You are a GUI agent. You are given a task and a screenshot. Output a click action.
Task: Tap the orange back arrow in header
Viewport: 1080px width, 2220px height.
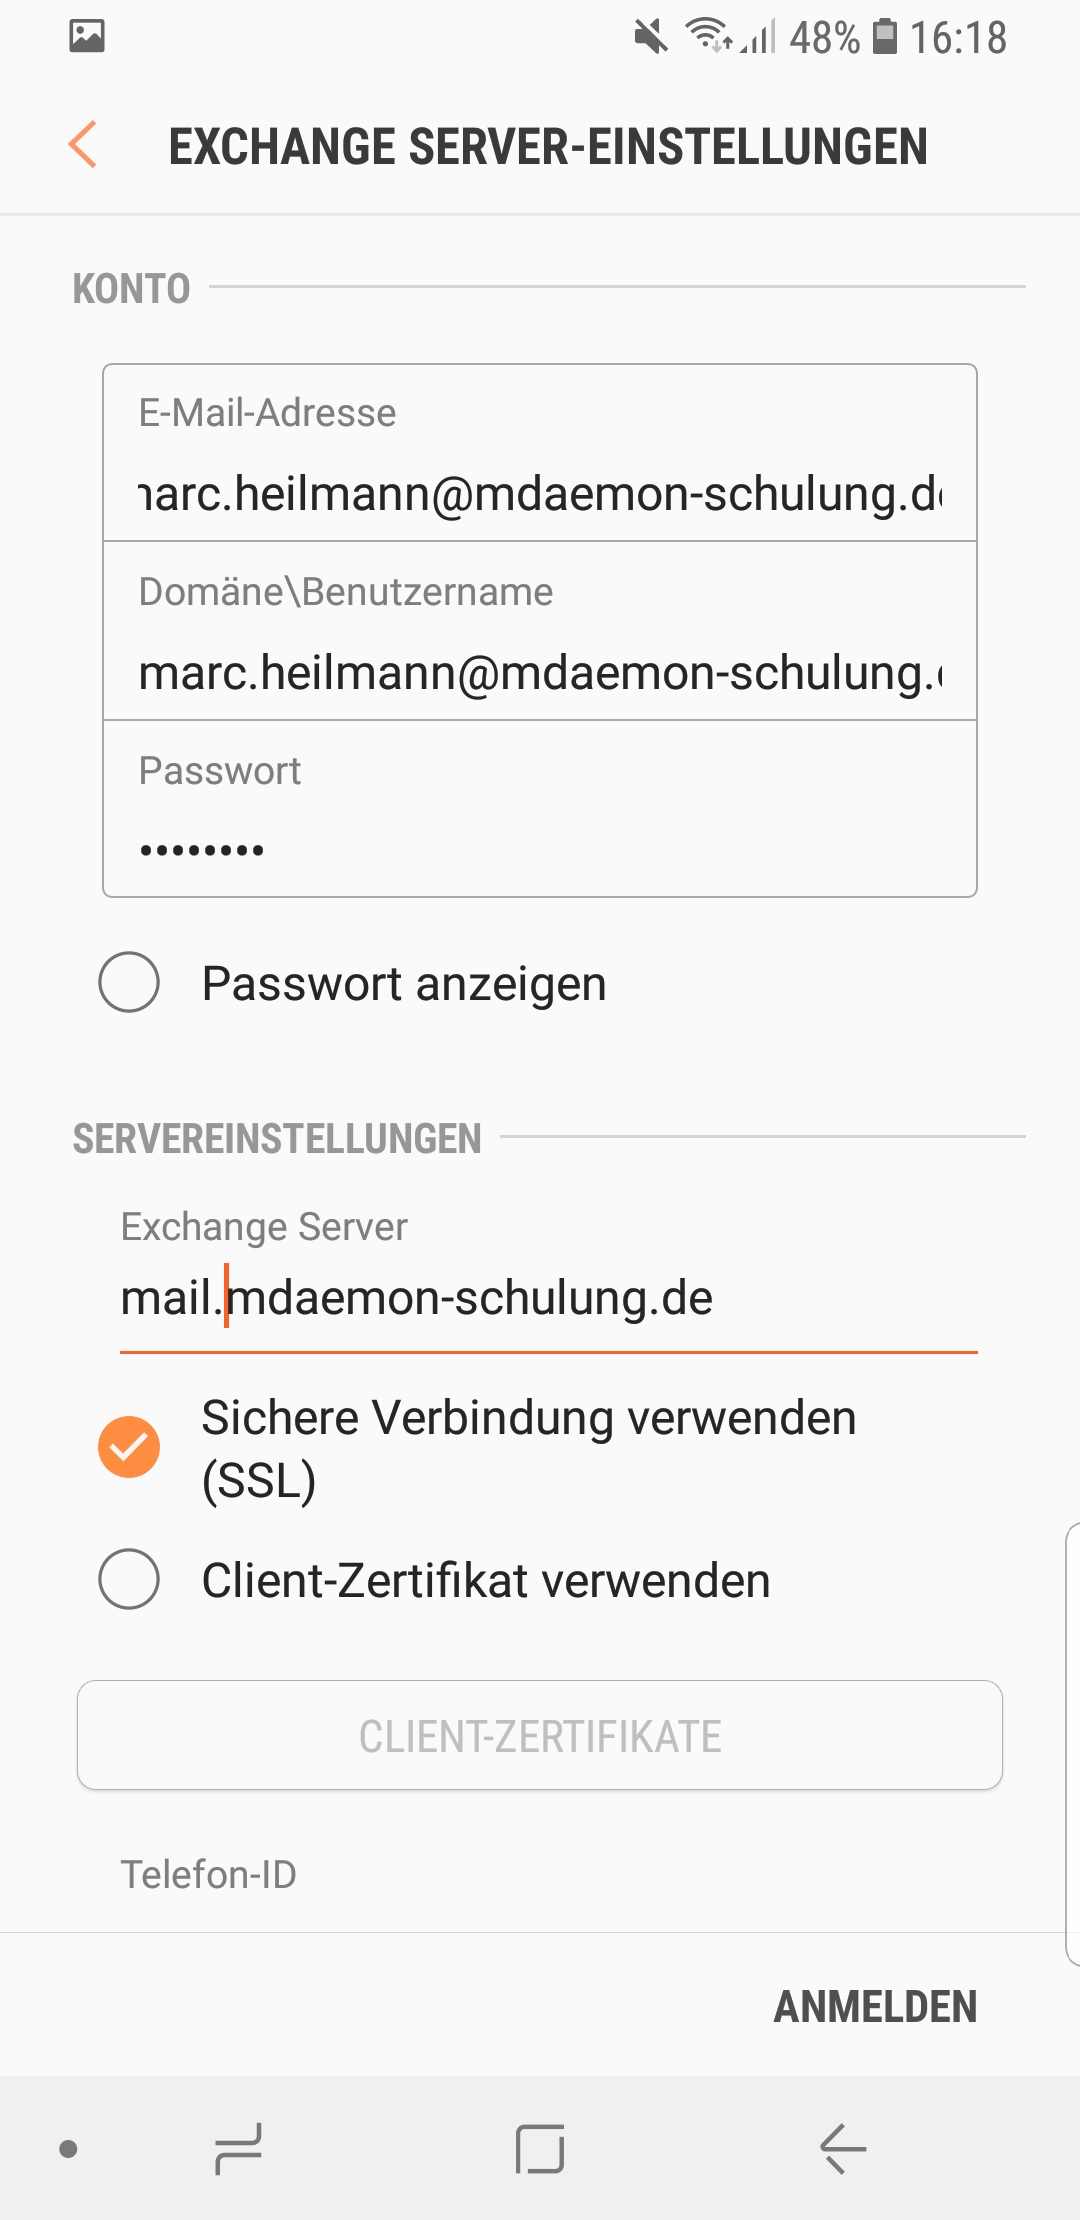tap(83, 145)
